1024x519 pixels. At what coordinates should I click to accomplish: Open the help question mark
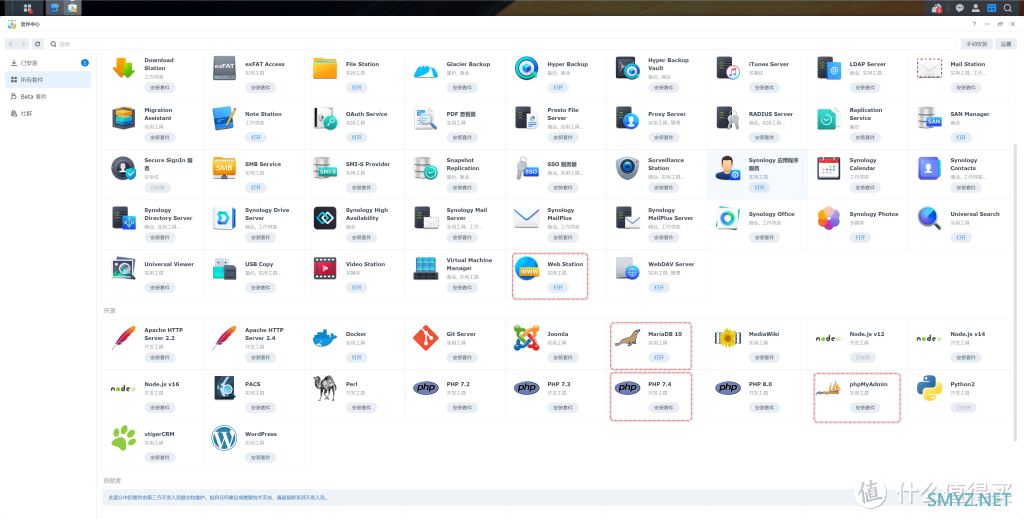(974, 24)
